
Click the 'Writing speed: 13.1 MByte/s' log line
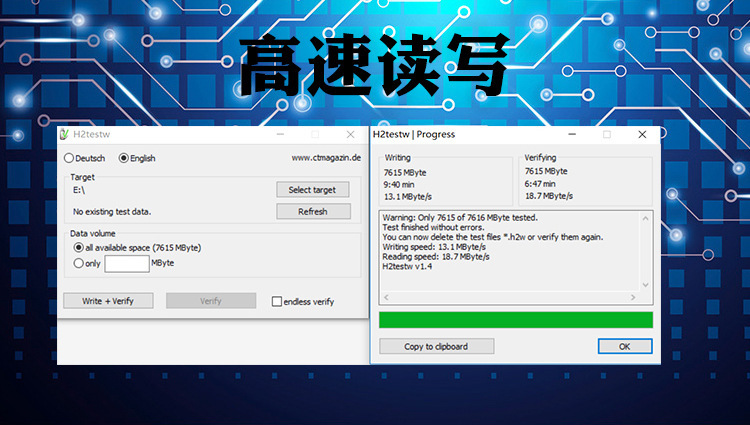click(x=434, y=247)
